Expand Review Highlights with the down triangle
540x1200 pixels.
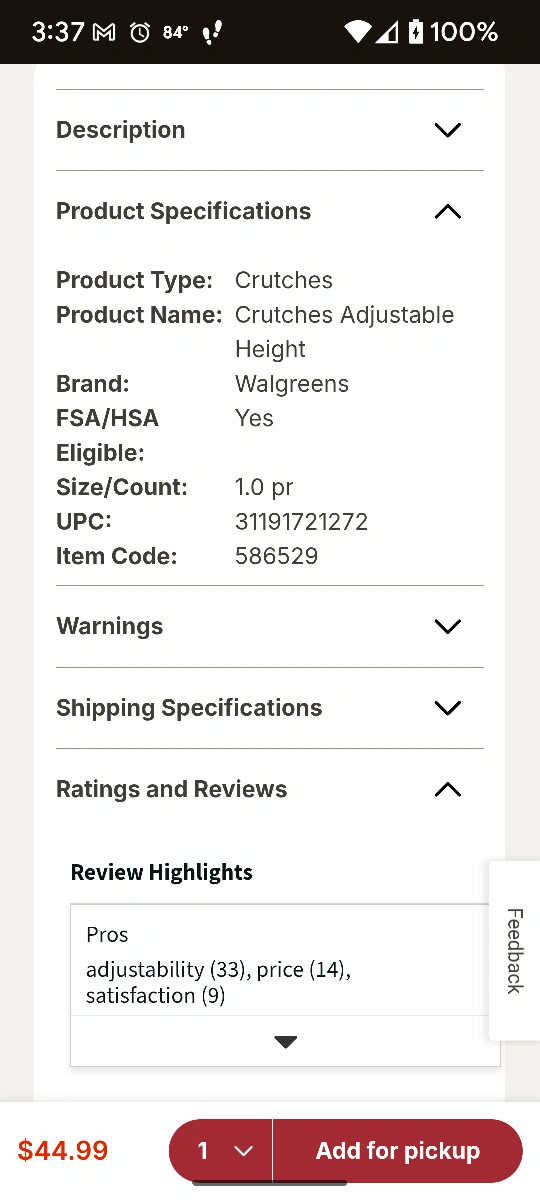(285, 1042)
